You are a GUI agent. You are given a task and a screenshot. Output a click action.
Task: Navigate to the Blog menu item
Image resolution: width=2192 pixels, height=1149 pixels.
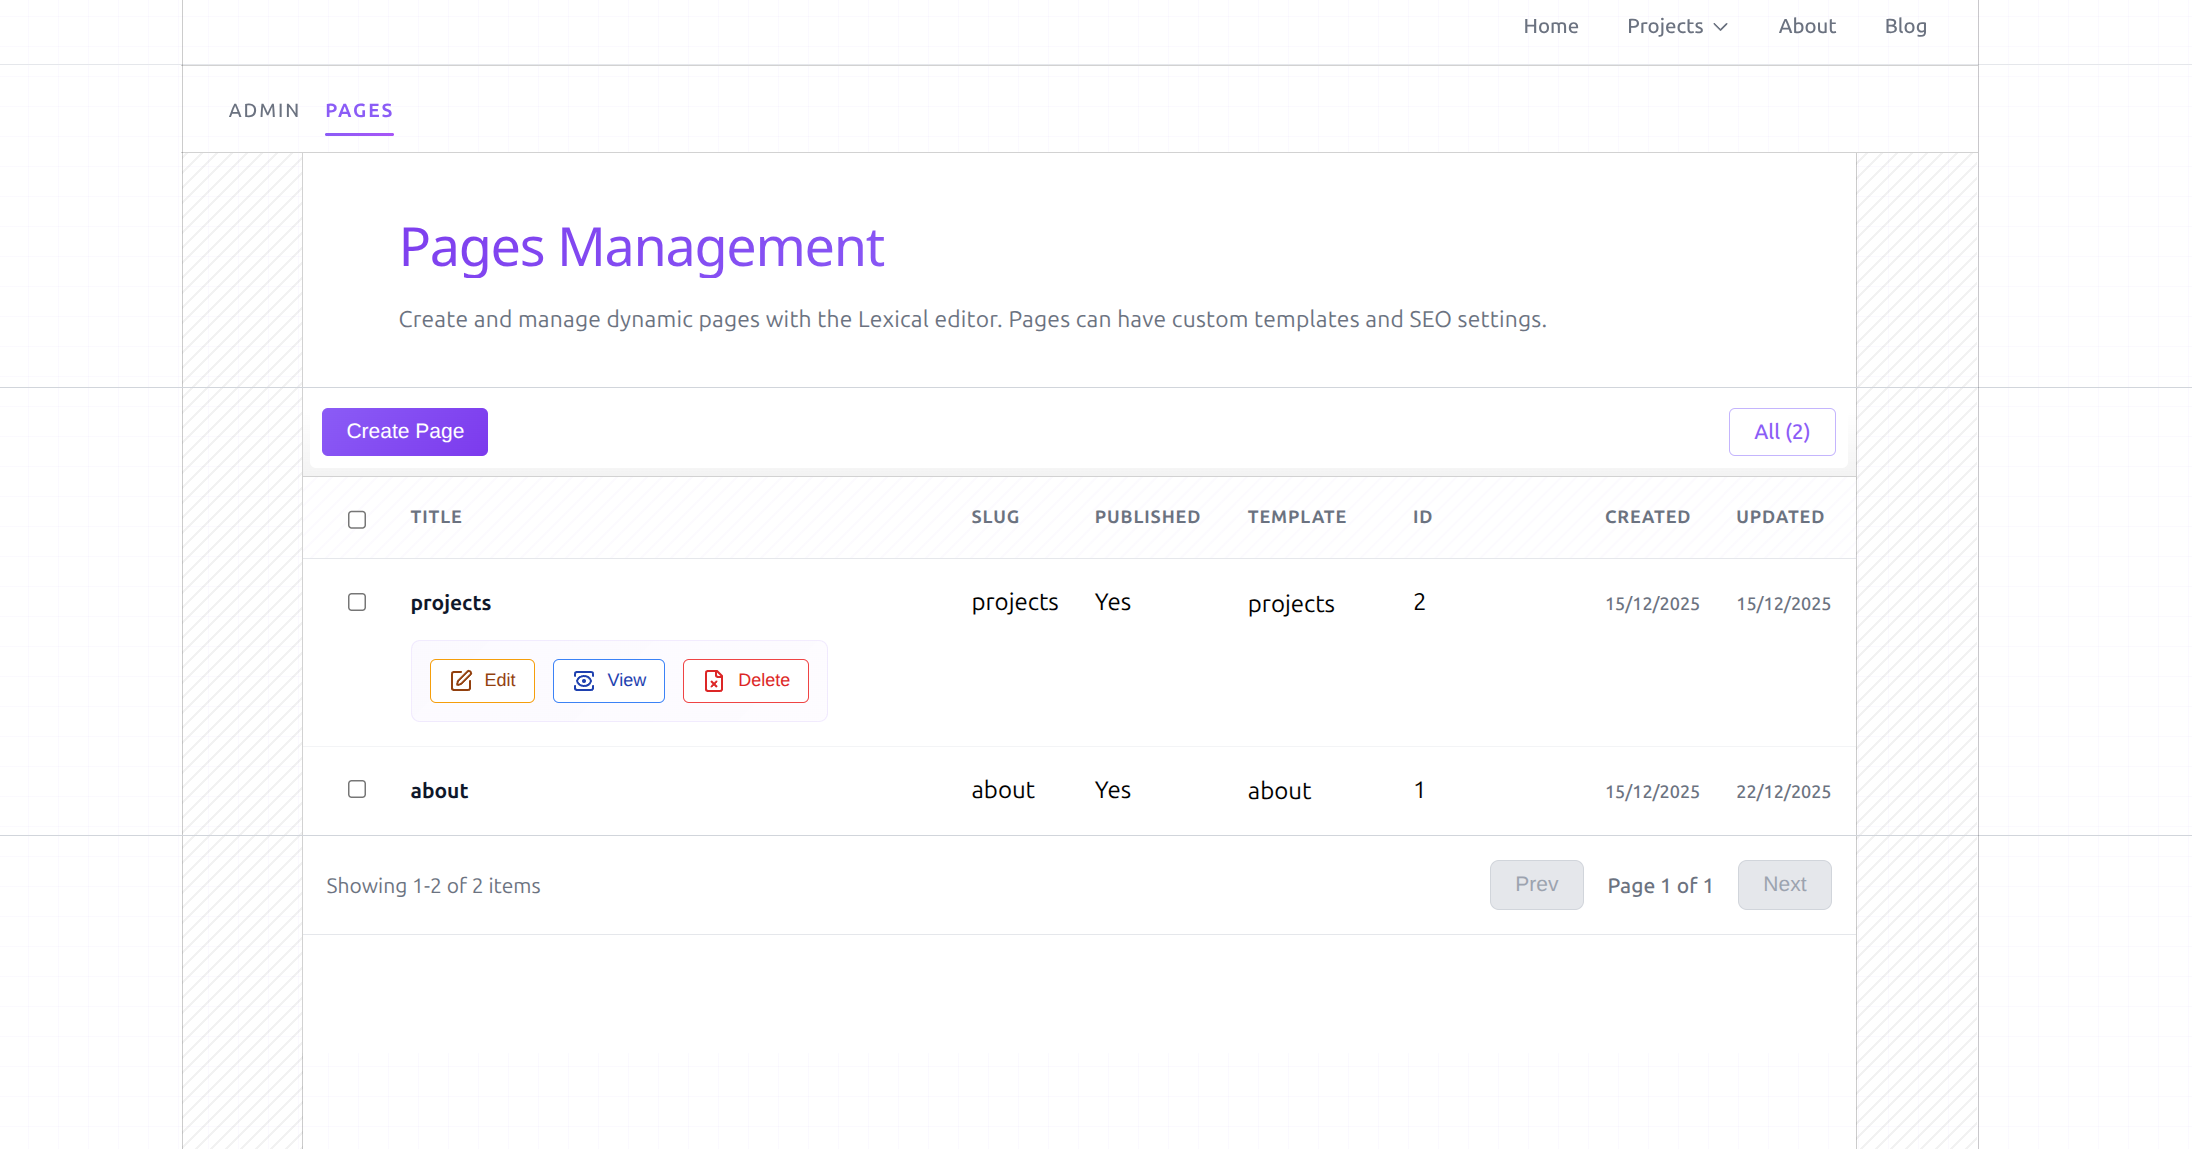tap(1905, 26)
